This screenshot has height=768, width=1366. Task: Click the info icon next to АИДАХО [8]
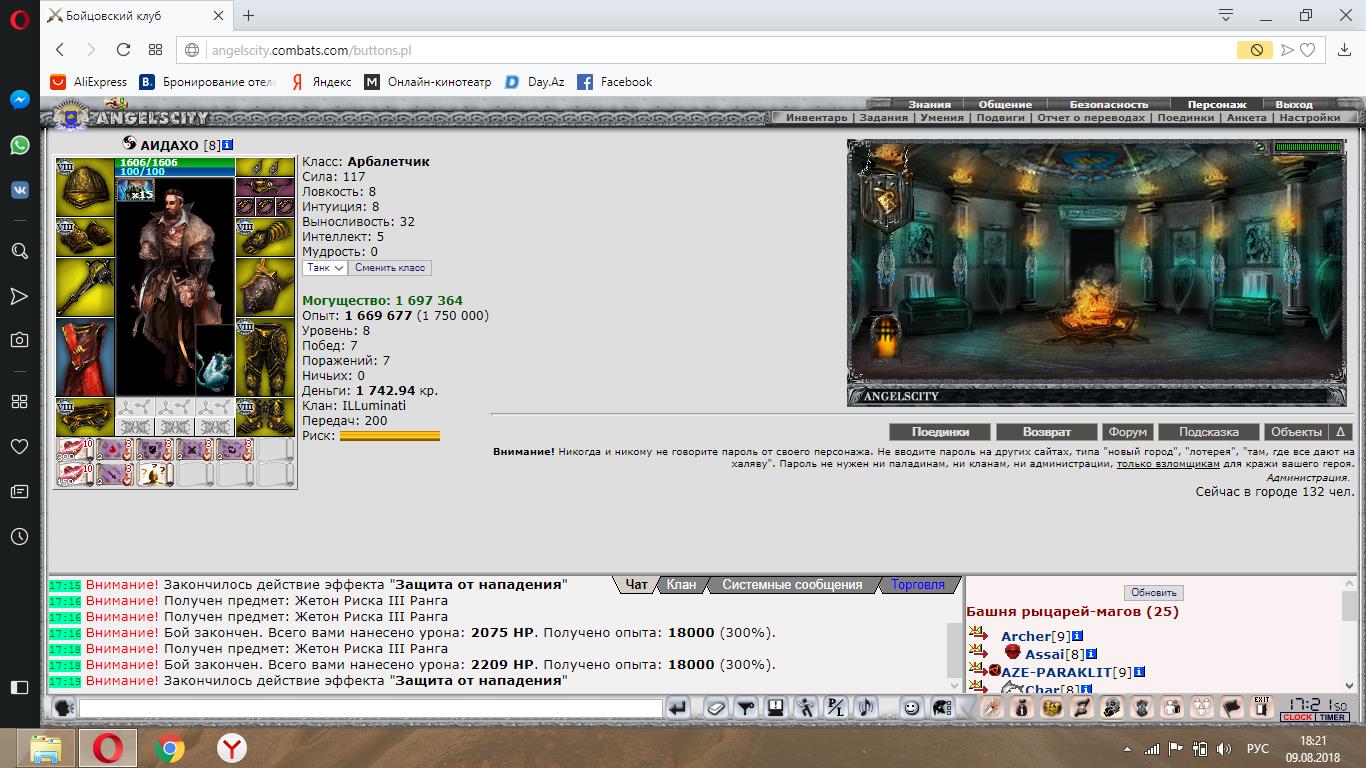227,145
